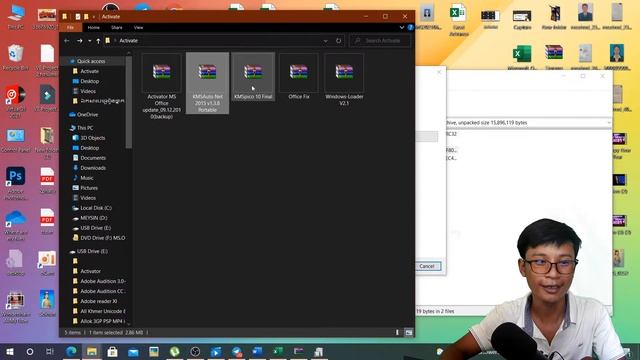This screenshot has height=360, width=640.
Task: Select the KMSpico 10 Final archive
Action: [x=253, y=77]
